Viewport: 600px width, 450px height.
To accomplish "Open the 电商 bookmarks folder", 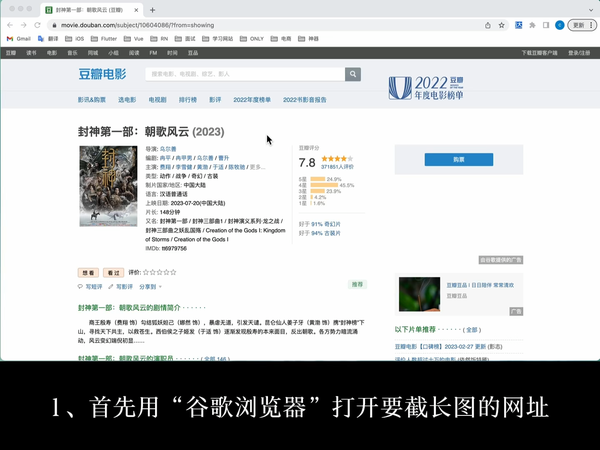I will point(281,39).
